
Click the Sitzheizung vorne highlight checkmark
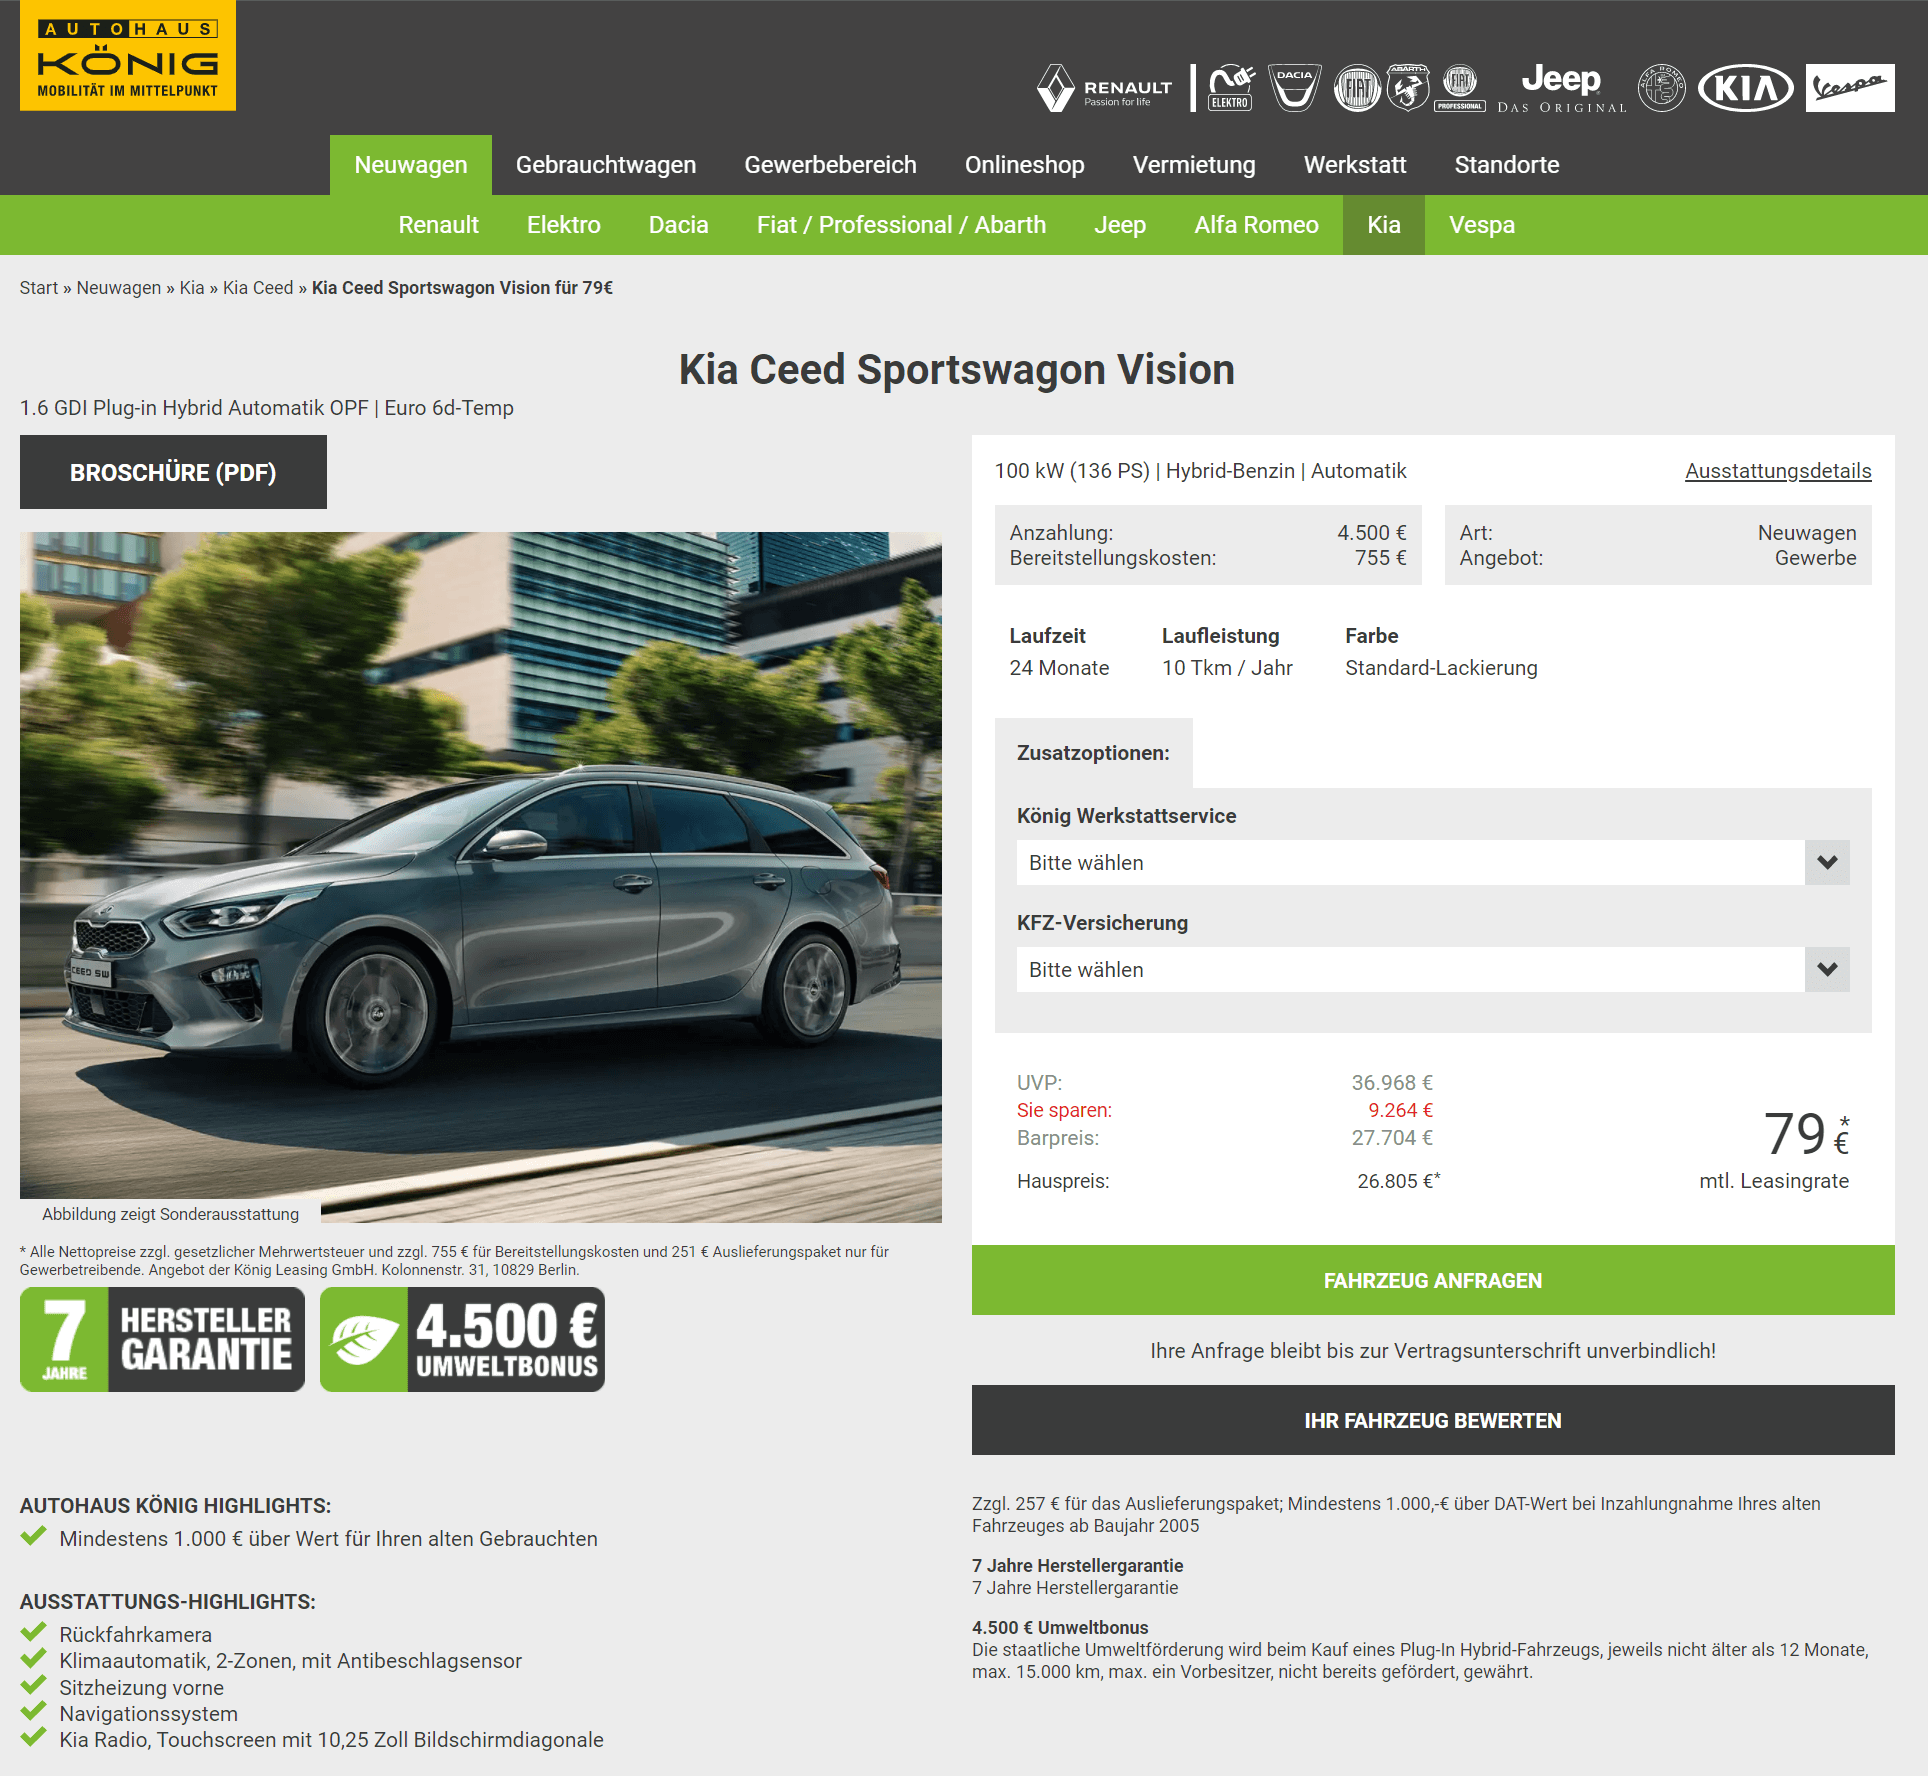click(x=34, y=1686)
